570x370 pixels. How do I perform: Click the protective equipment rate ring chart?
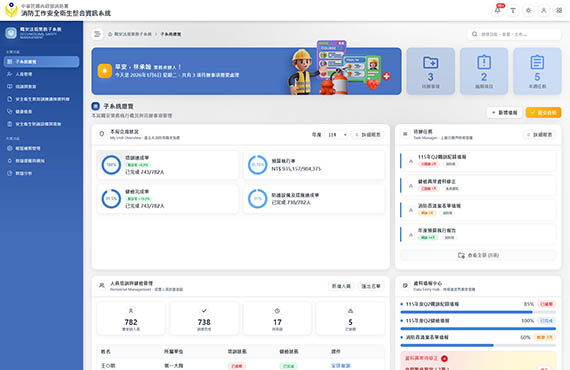pos(257,198)
